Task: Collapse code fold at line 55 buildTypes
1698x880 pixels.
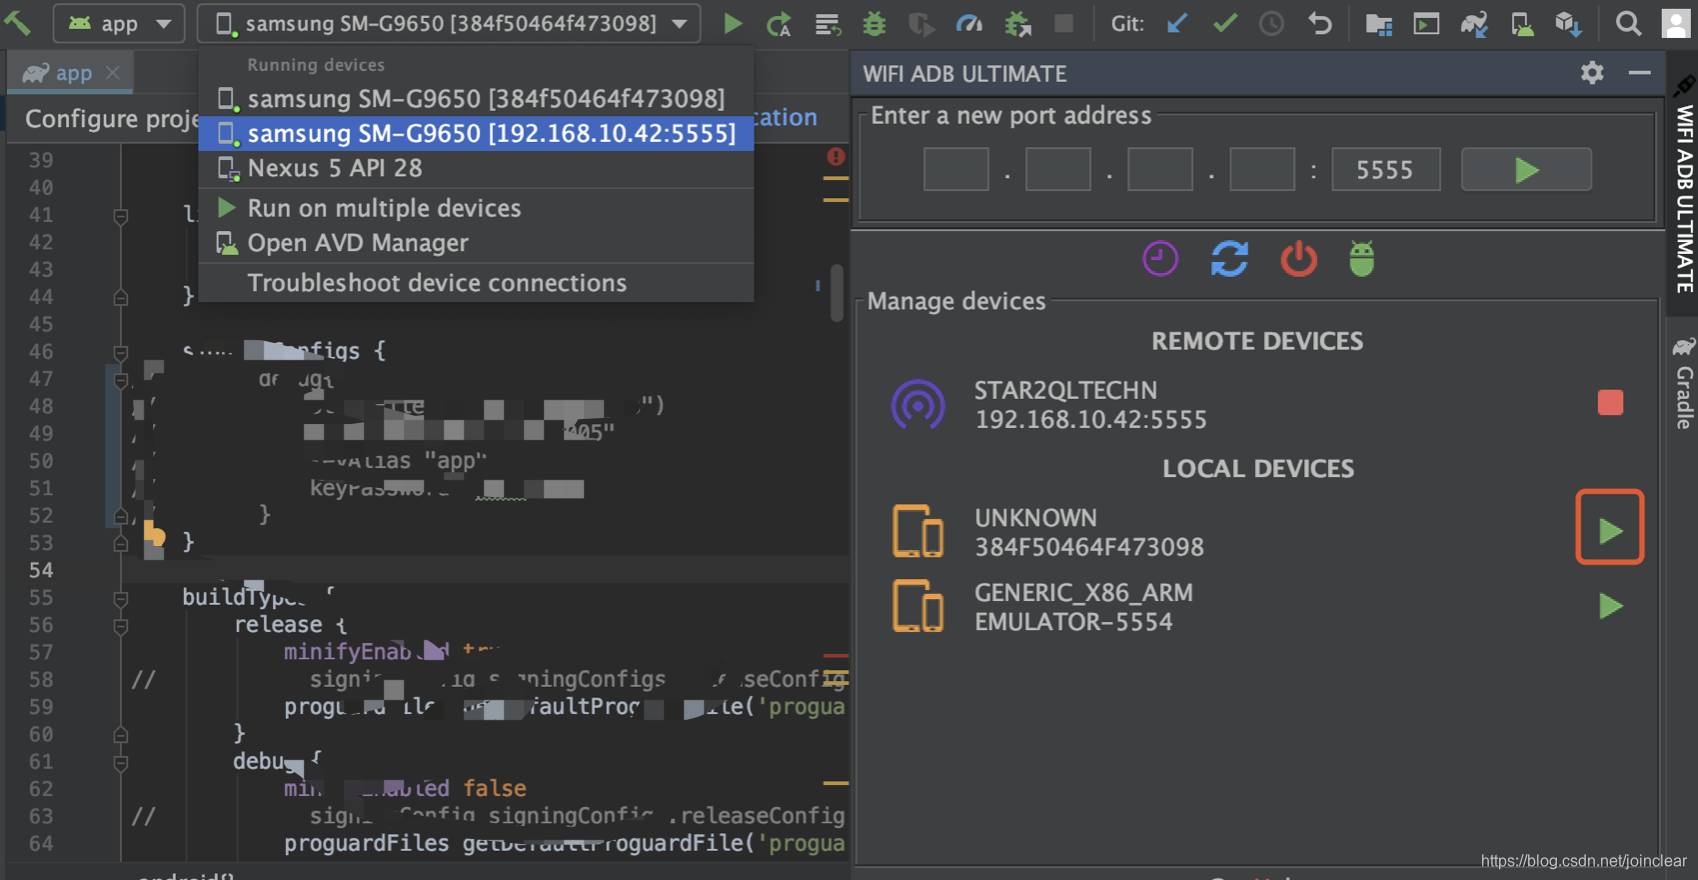Action: click(x=121, y=598)
